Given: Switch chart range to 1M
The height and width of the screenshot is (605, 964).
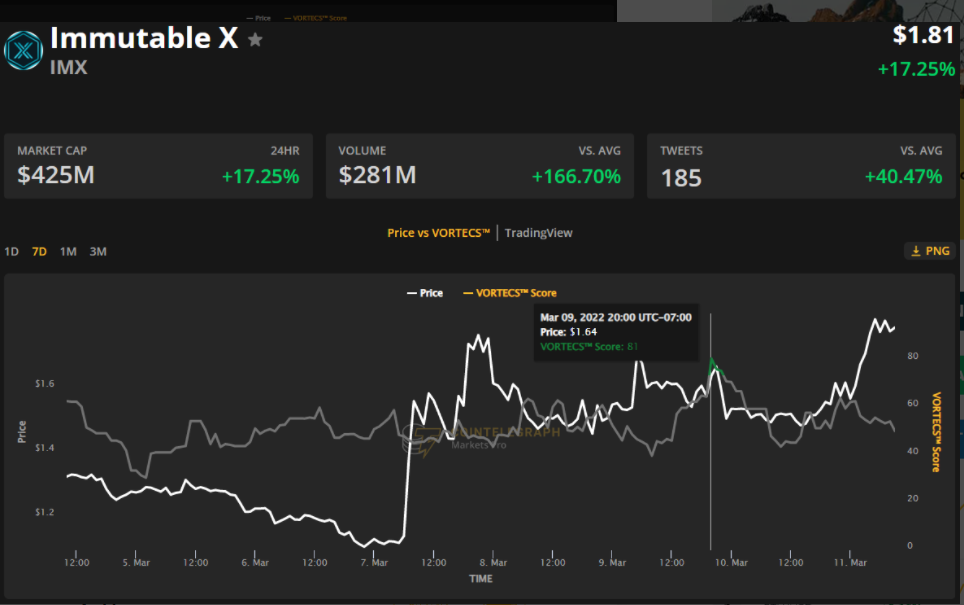Looking at the screenshot, I should [x=68, y=251].
